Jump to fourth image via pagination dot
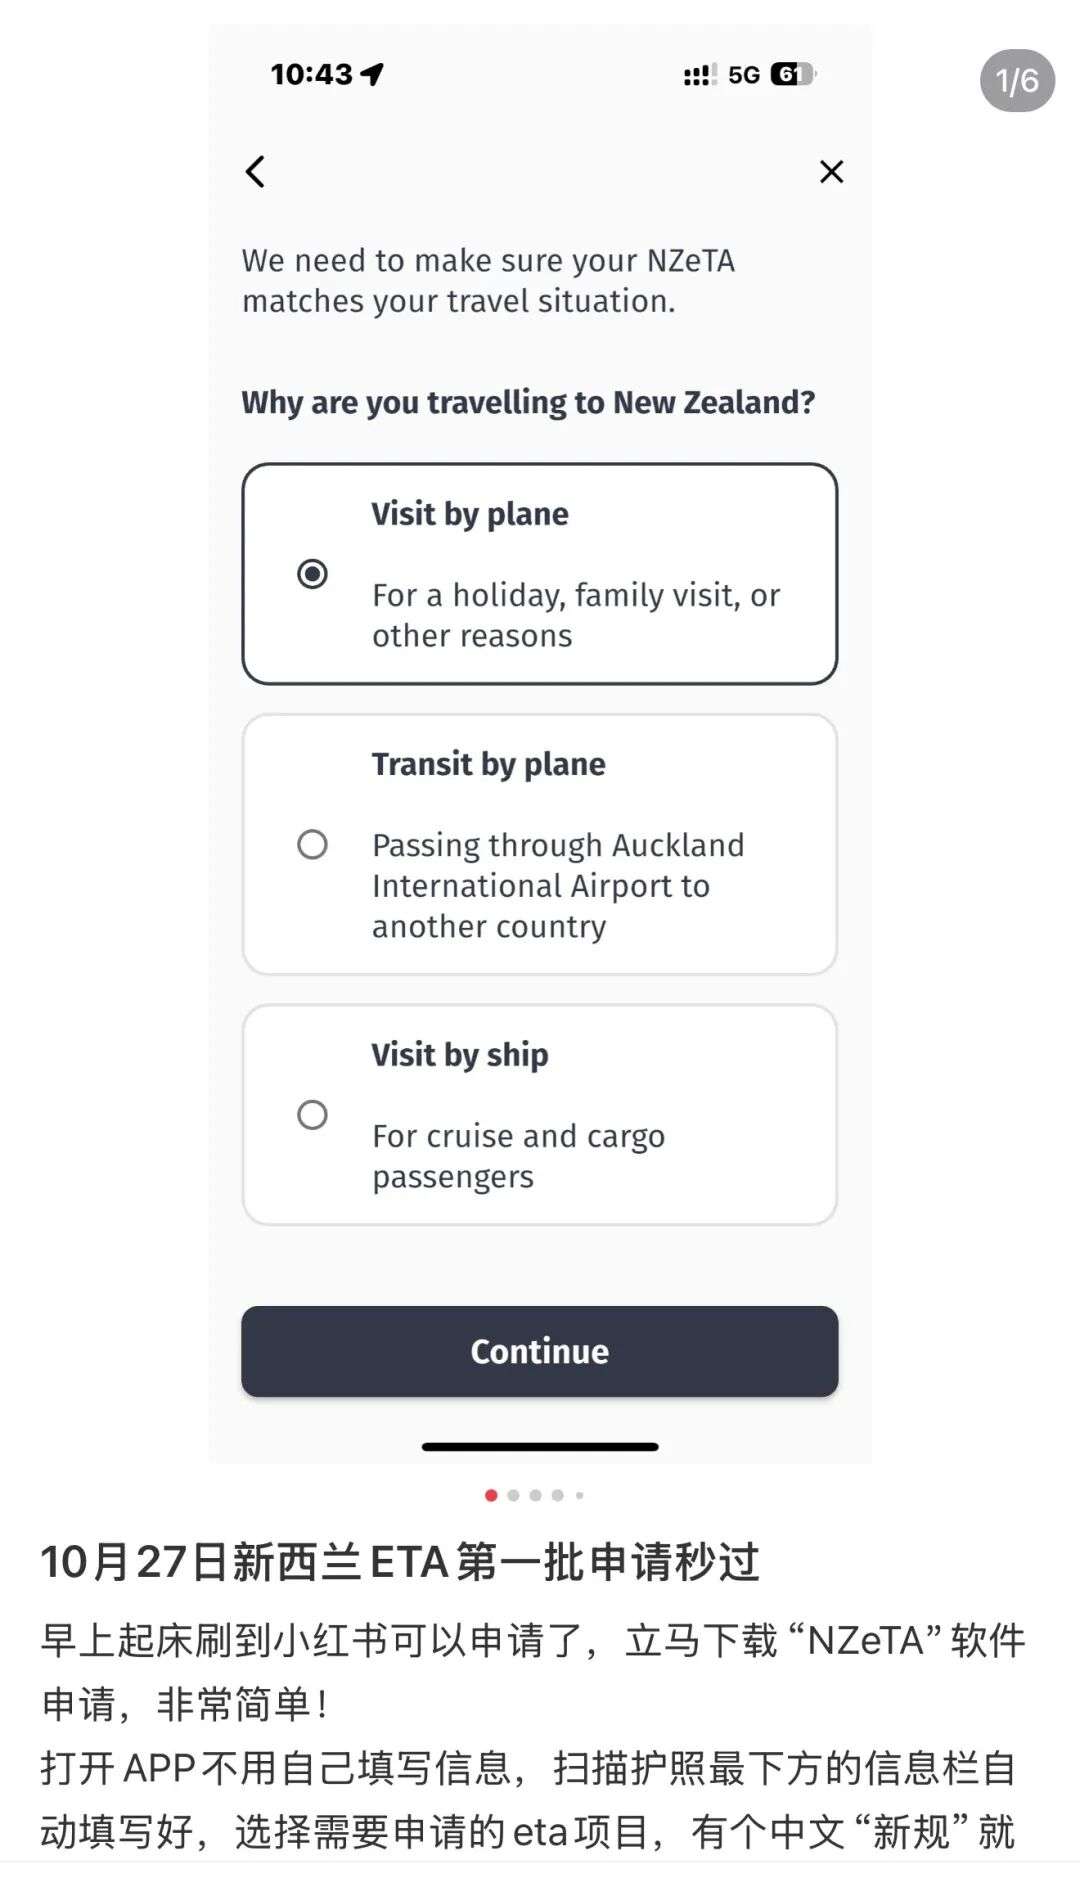 point(557,1495)
